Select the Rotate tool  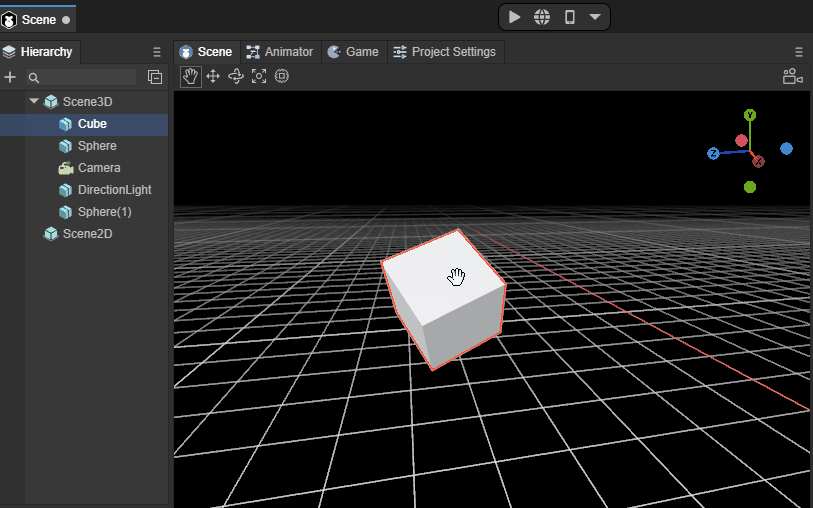coord(236,76)
